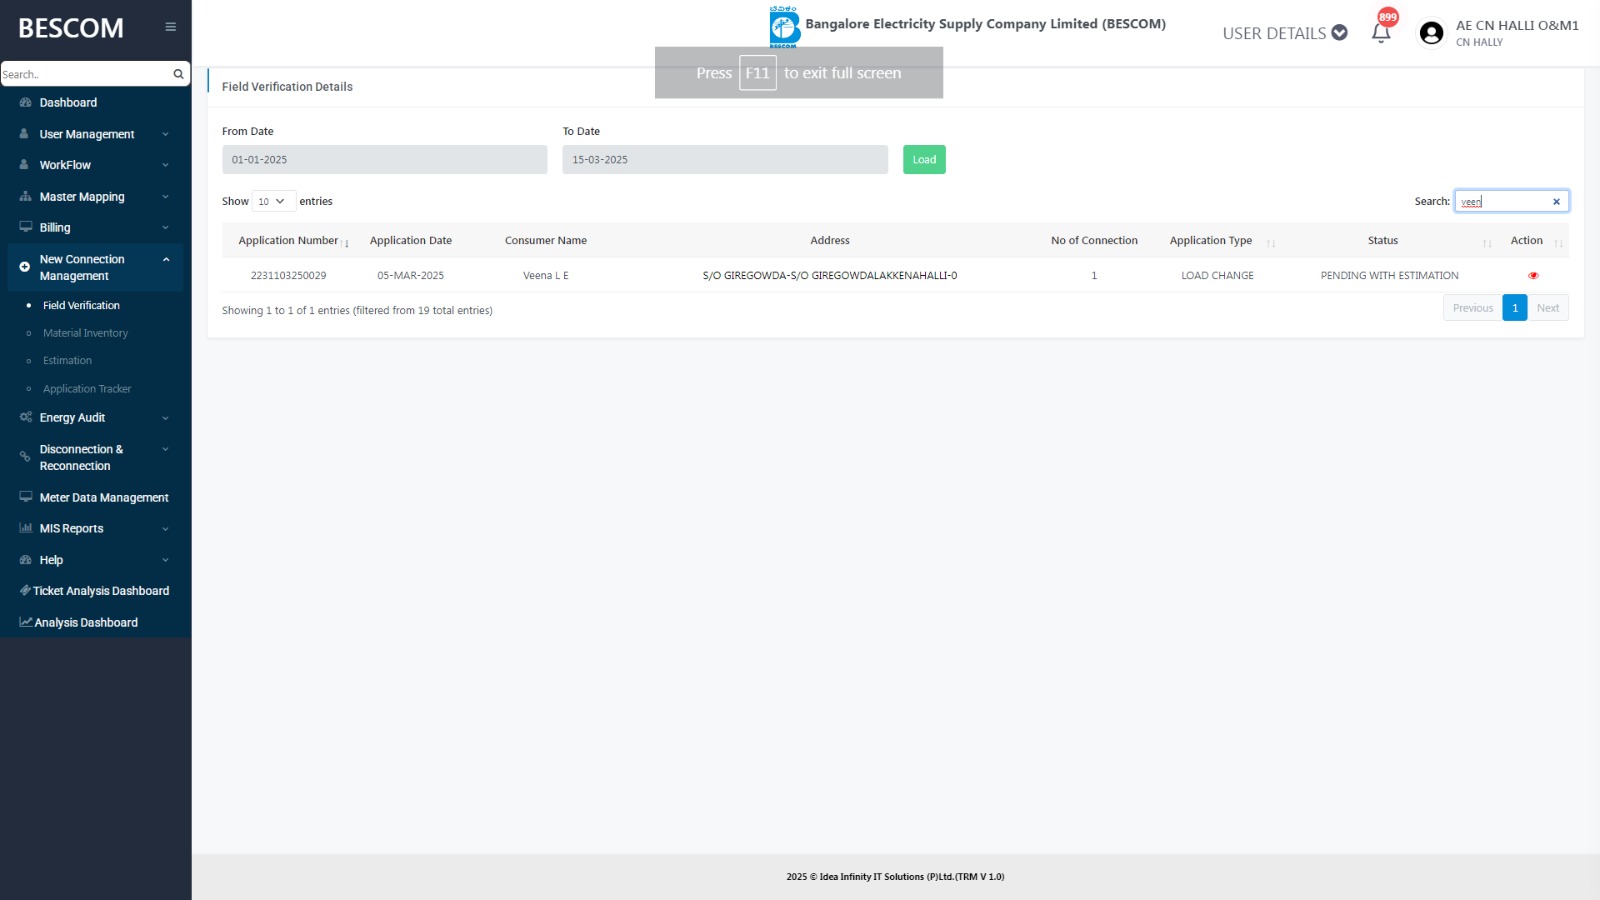Viewport: 1600px width, 900px height.
Task: Click application number 2231103250029 cell
Action: tap(288, 275)
